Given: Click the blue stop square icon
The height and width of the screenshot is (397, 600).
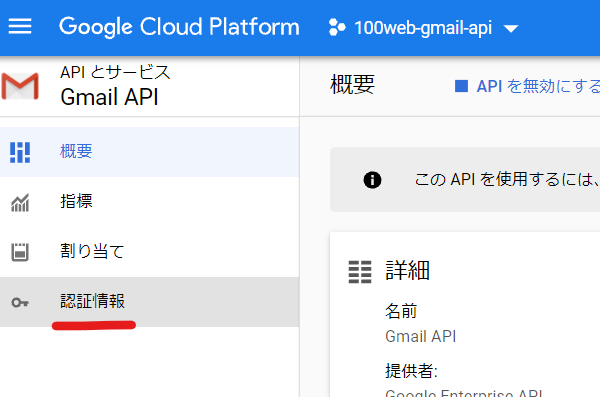Looking at the screenshot, I should click(x=461, y=86).
